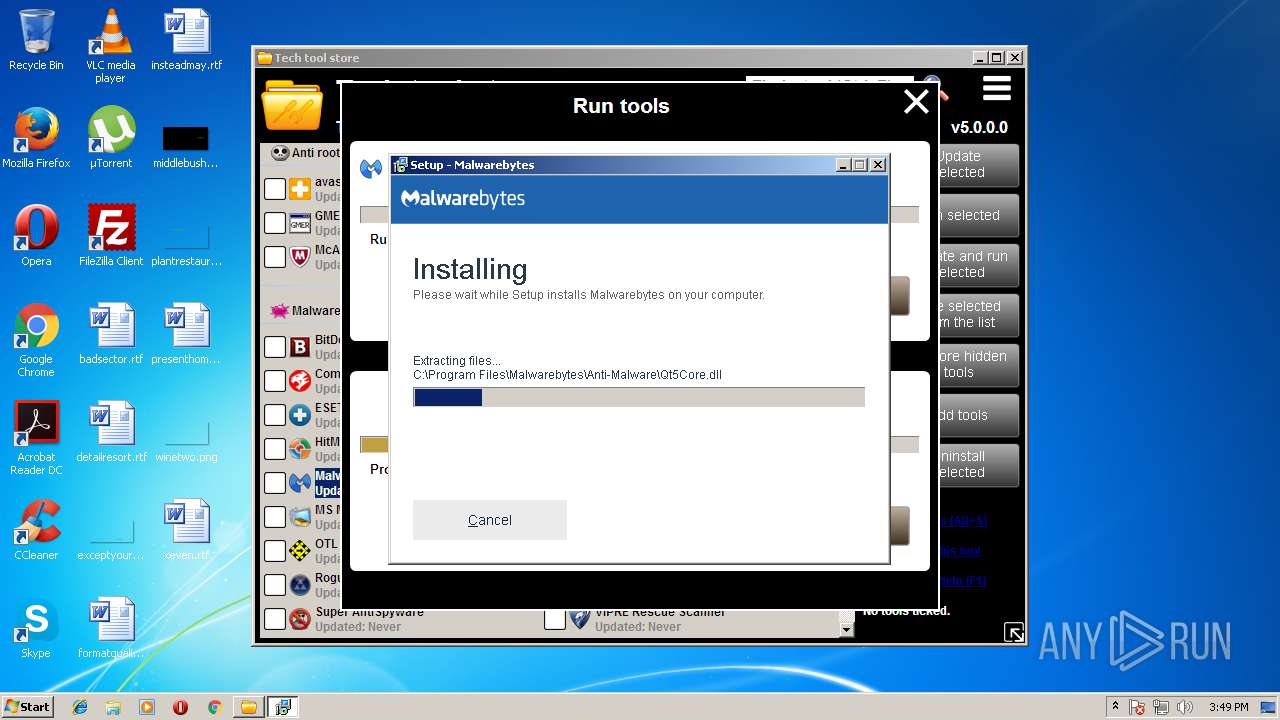The image size is (1280, 720).
Task: Open VLC media player desktop shortcut
Action: pos(111,46)
